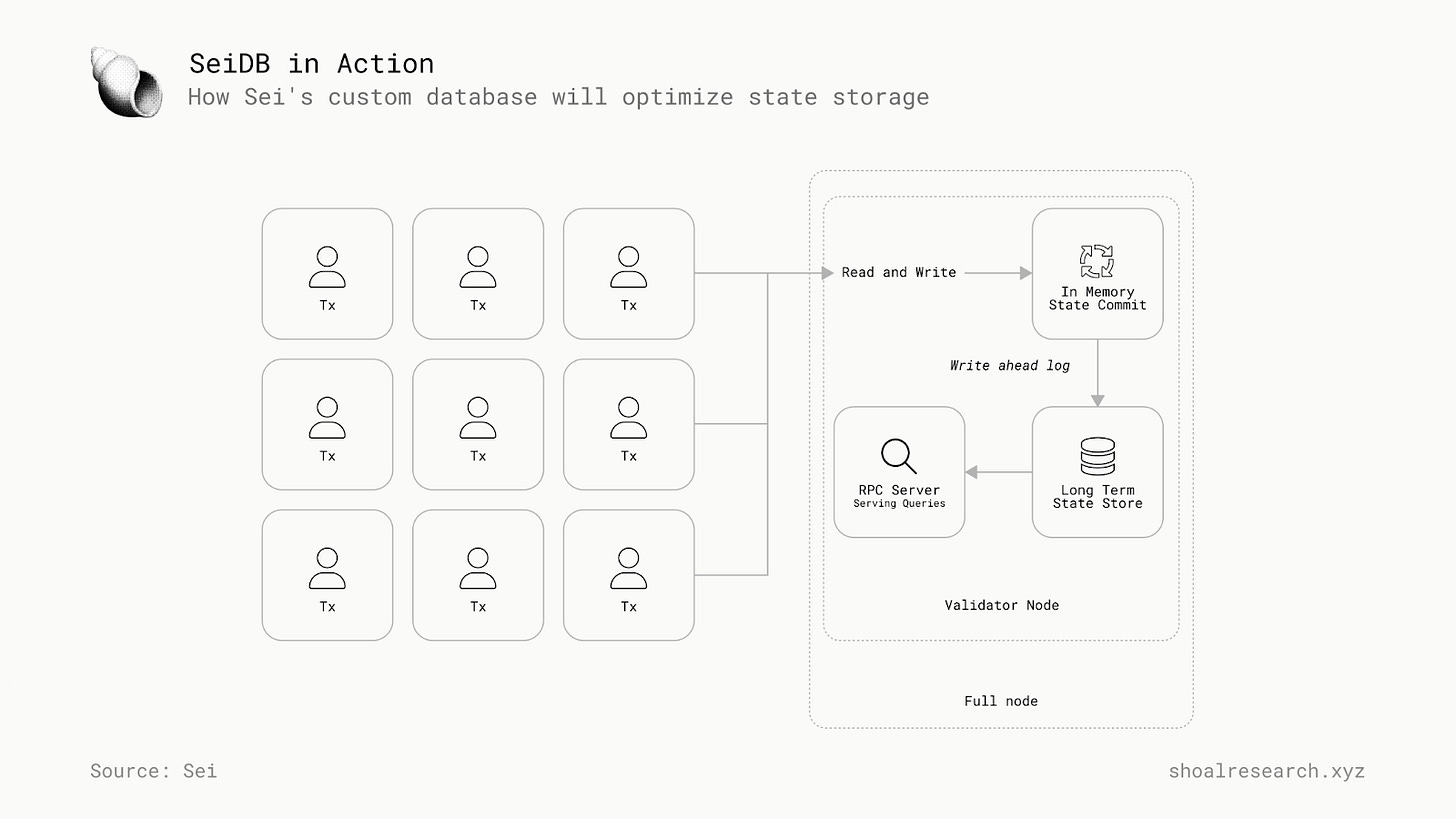This screenshot has width=1456, height=819.
Task: Select the In Memory State Commit sync icon
Action: click(x=1097, y=261)
